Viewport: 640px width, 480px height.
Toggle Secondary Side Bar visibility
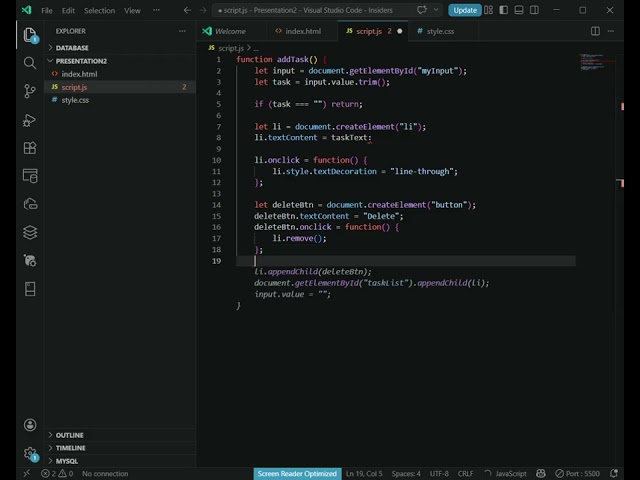[x=534, y=10]
